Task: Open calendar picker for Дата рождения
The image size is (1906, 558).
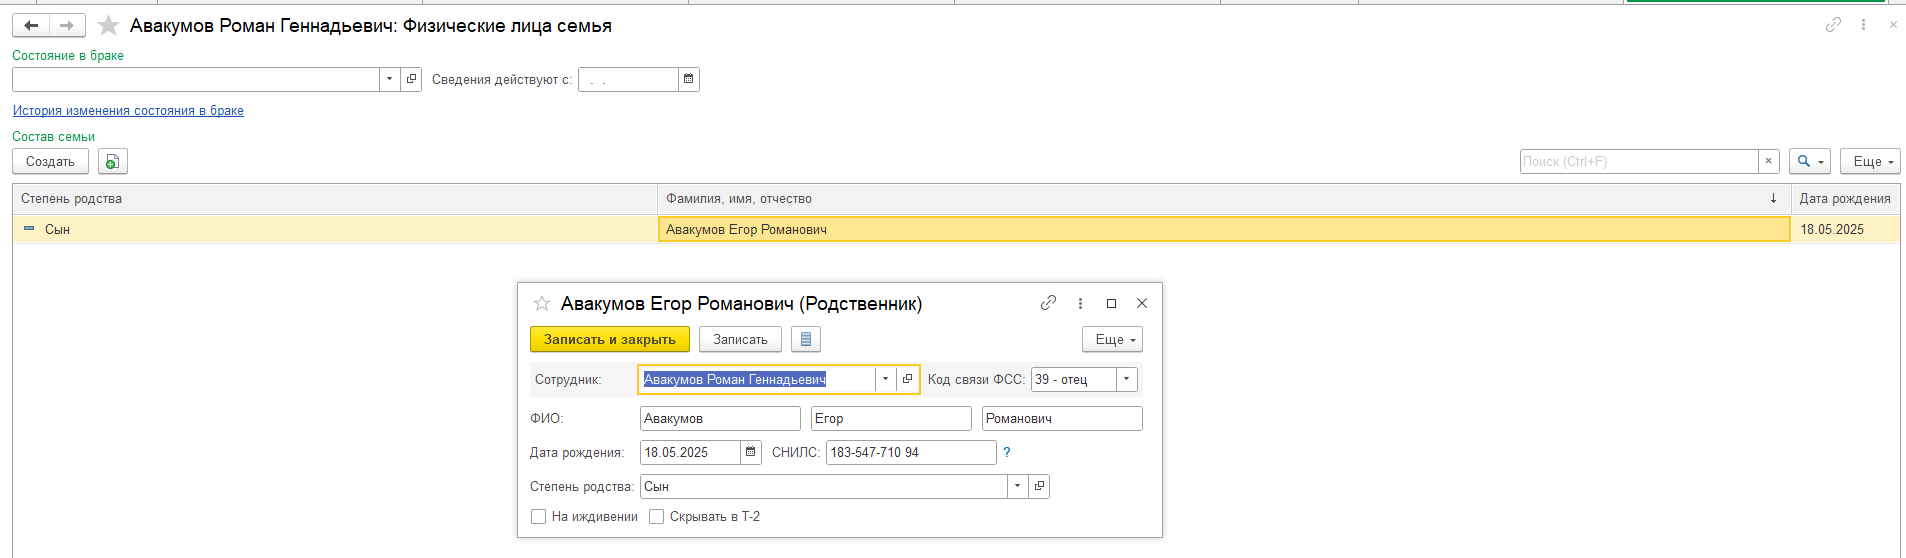Action: pyautogui.click(x=751, y=453)
